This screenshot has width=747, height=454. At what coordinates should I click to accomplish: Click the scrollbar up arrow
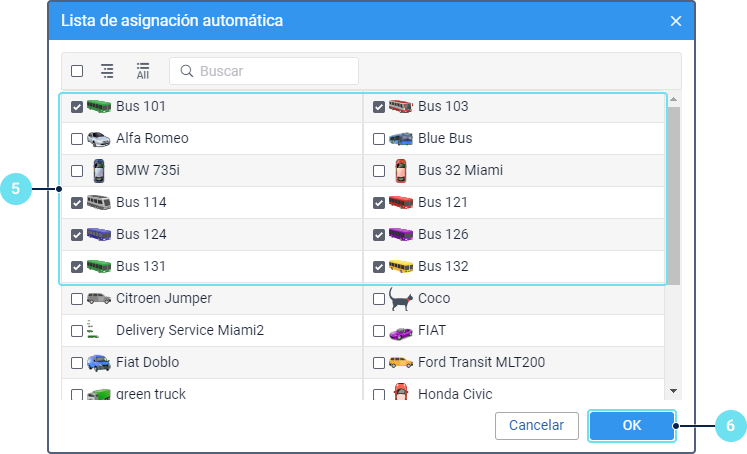(673, 99)
